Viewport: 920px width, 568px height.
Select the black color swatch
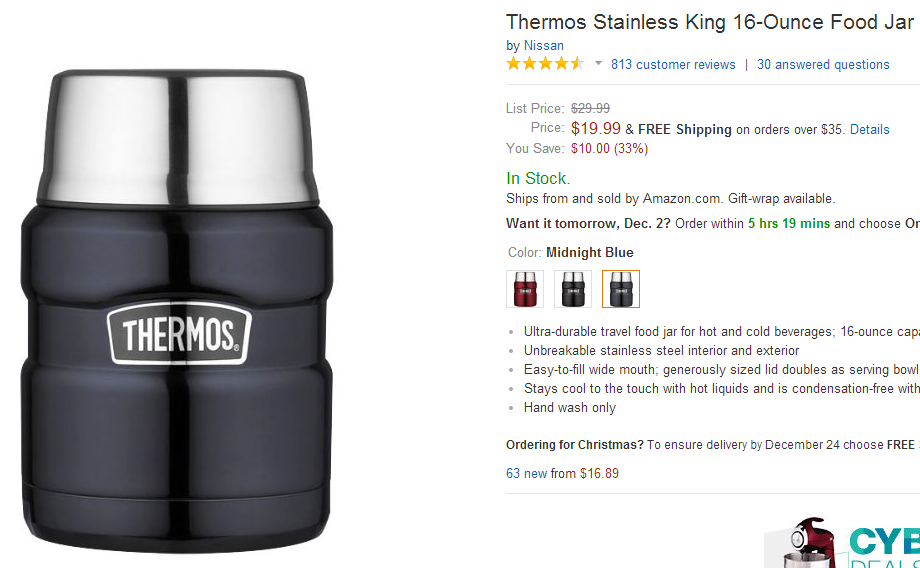click(x=573, y=288)
